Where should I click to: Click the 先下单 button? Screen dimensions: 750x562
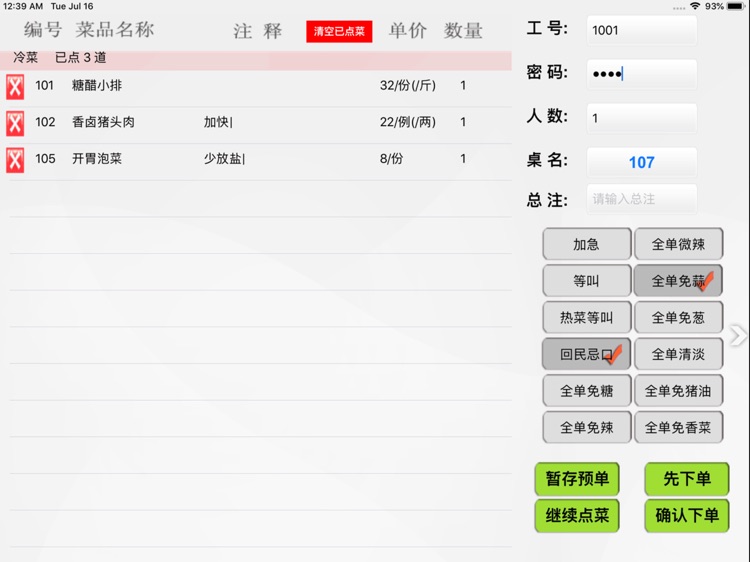coord(687,478)
